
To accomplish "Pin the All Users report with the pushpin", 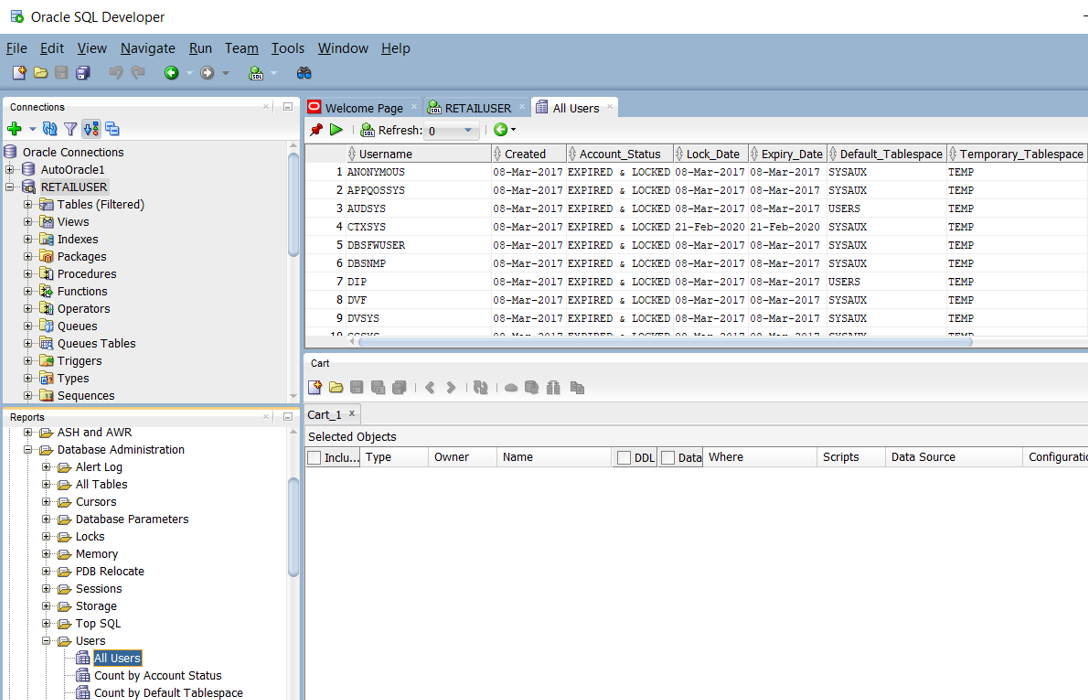I will click(316, 130).
